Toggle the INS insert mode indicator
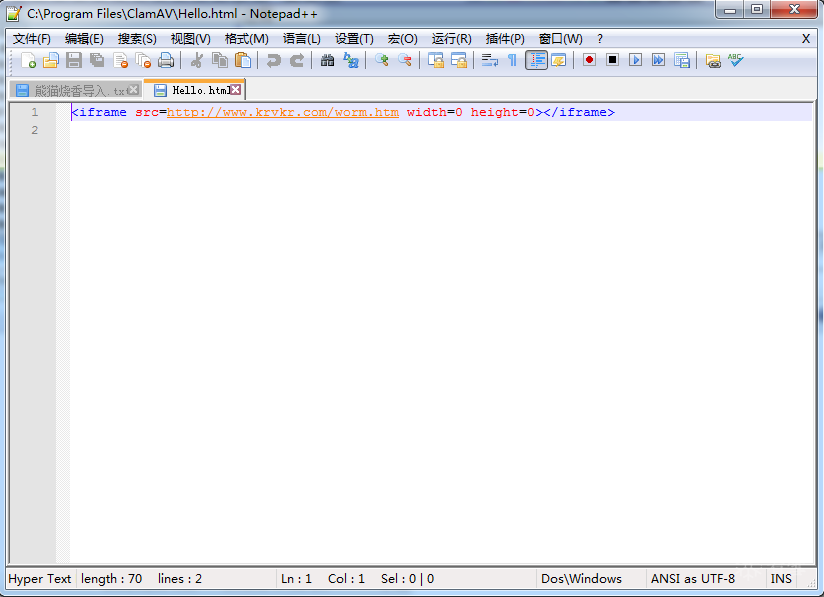Image resolution: width=824 pixels, height=597 pixels. [781, 579]
